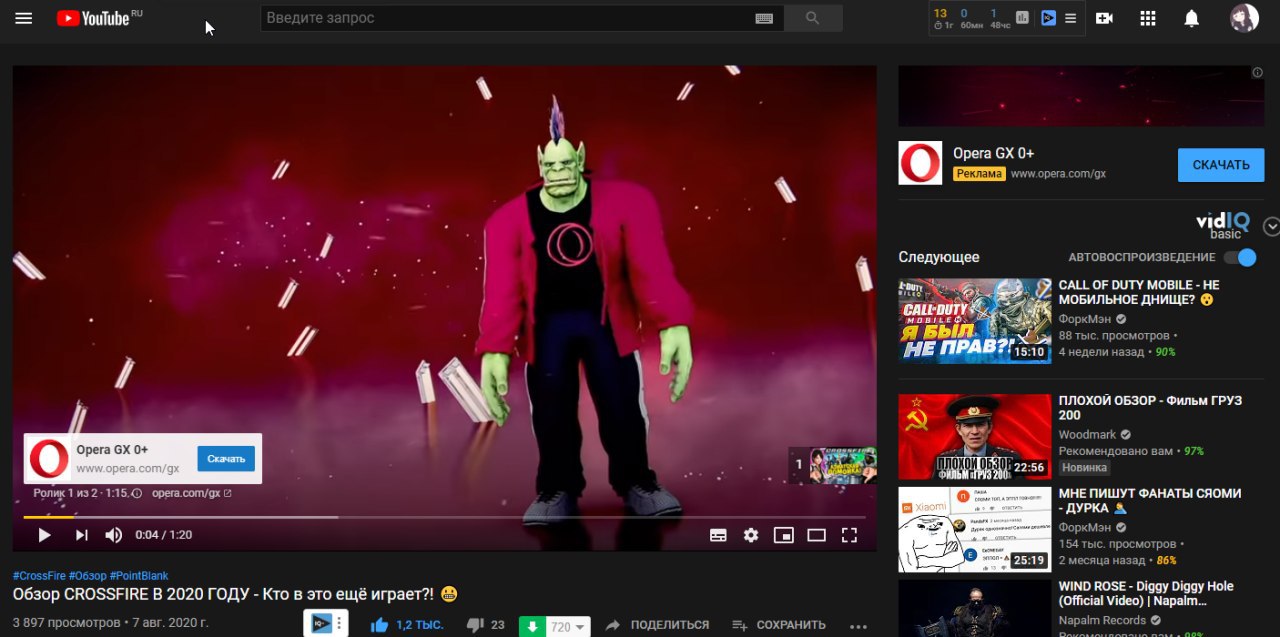Open the on-screen keyboard icon in search
Image resolution: width=1280 pixels, height=637 pixels.
click(764, 18)
